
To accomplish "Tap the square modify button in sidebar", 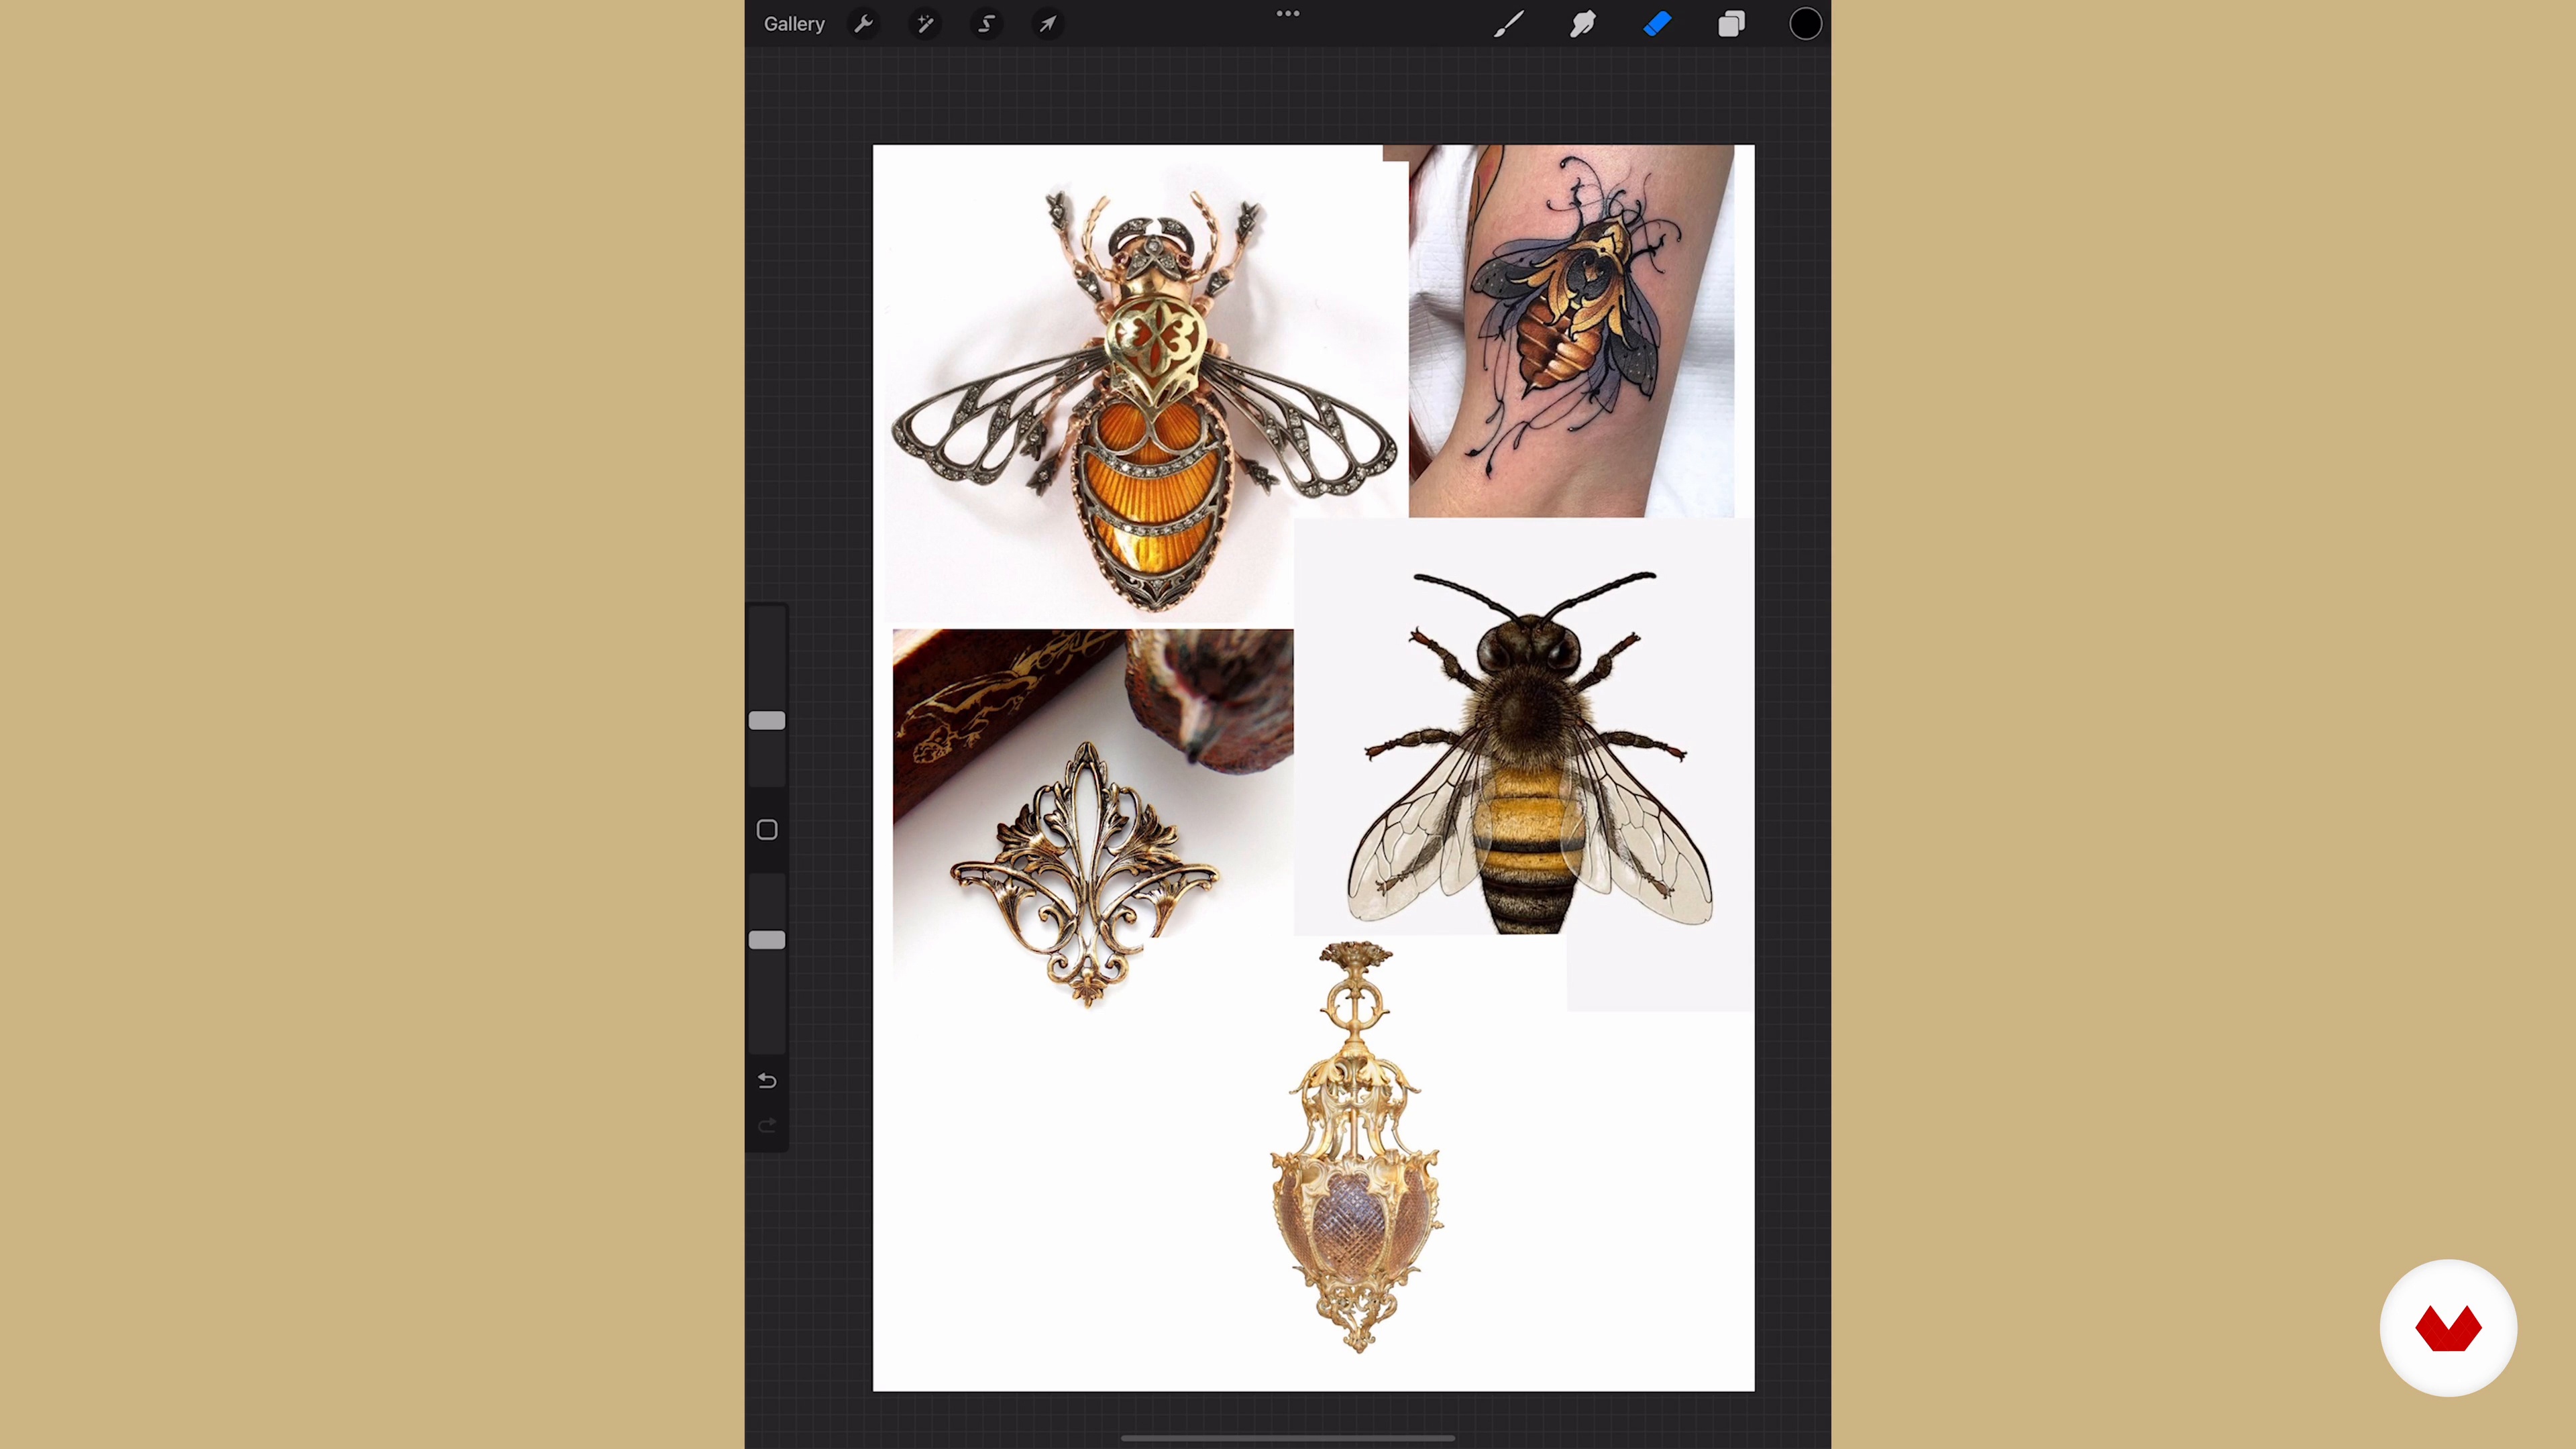I will pyautogui.click(x=767, y=830).
